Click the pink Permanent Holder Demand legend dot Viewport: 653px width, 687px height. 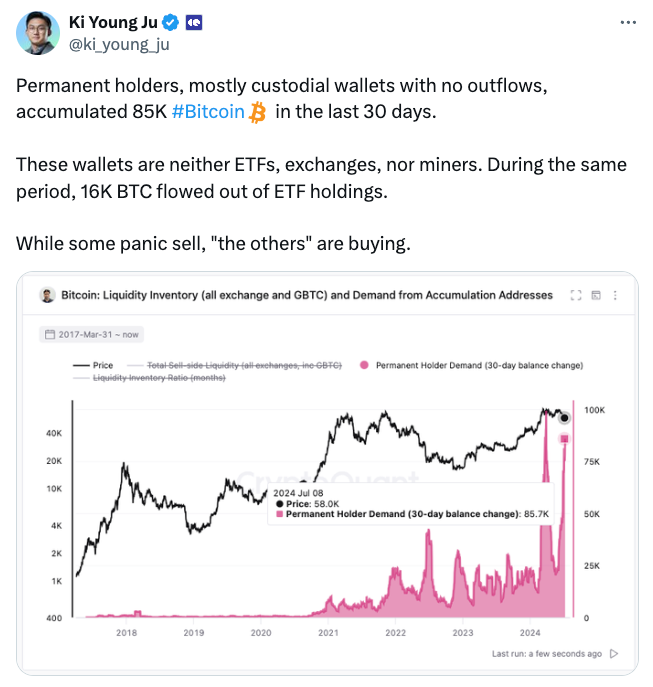pos(364,365)
